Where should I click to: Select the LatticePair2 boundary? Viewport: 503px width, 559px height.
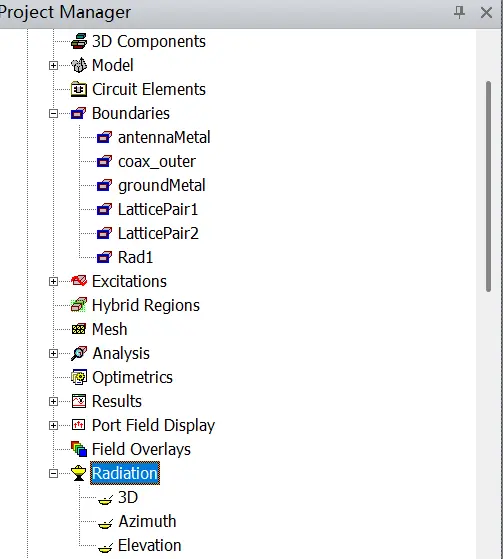(x=158, y=233)
